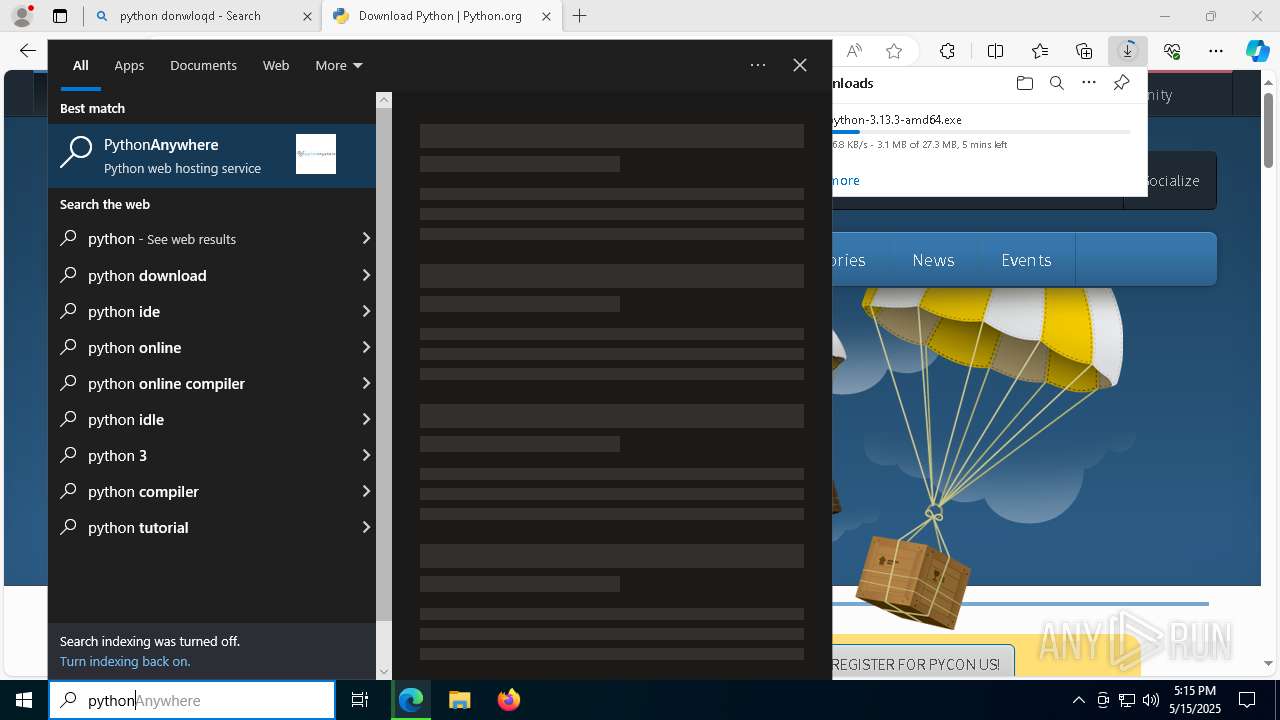The image size is (1280, 720).
Task: Expand the python 3 suggestion arrow
Action: coord(366,455)
